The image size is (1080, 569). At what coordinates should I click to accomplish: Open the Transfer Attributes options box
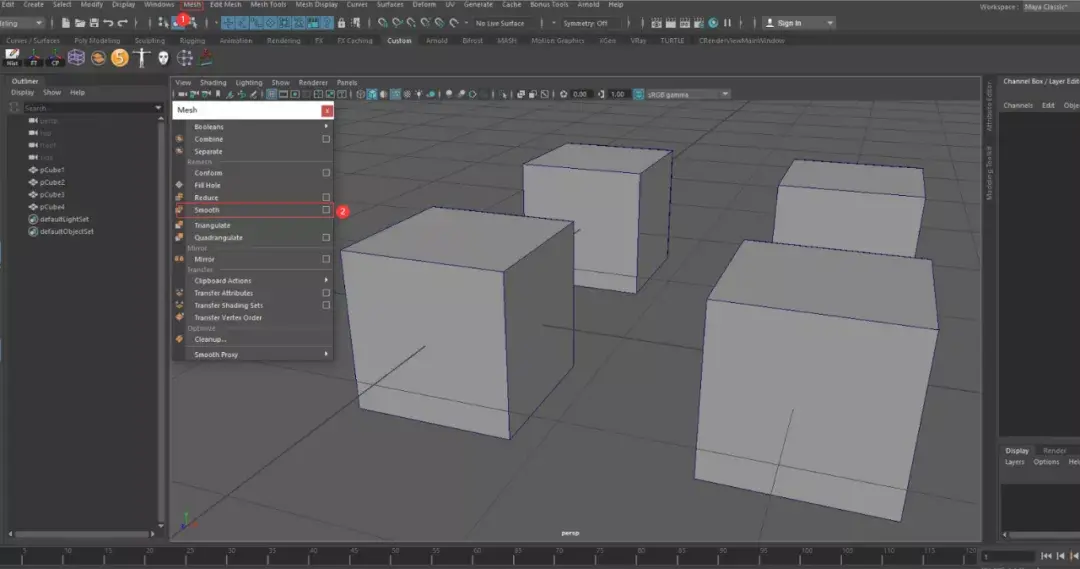326,293
